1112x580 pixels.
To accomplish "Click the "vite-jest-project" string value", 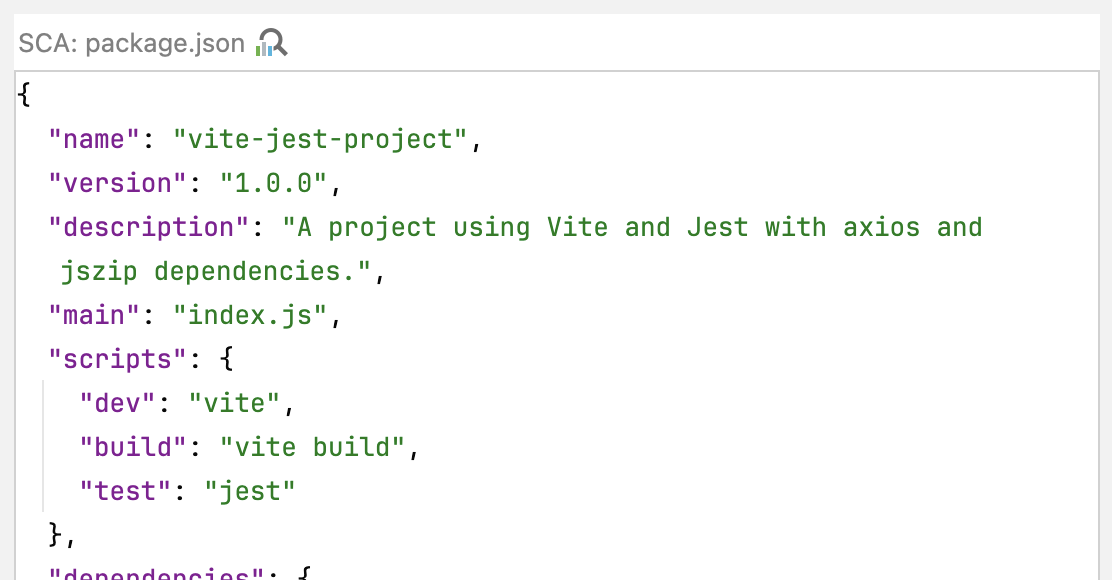I will click(x=320, y=139).
